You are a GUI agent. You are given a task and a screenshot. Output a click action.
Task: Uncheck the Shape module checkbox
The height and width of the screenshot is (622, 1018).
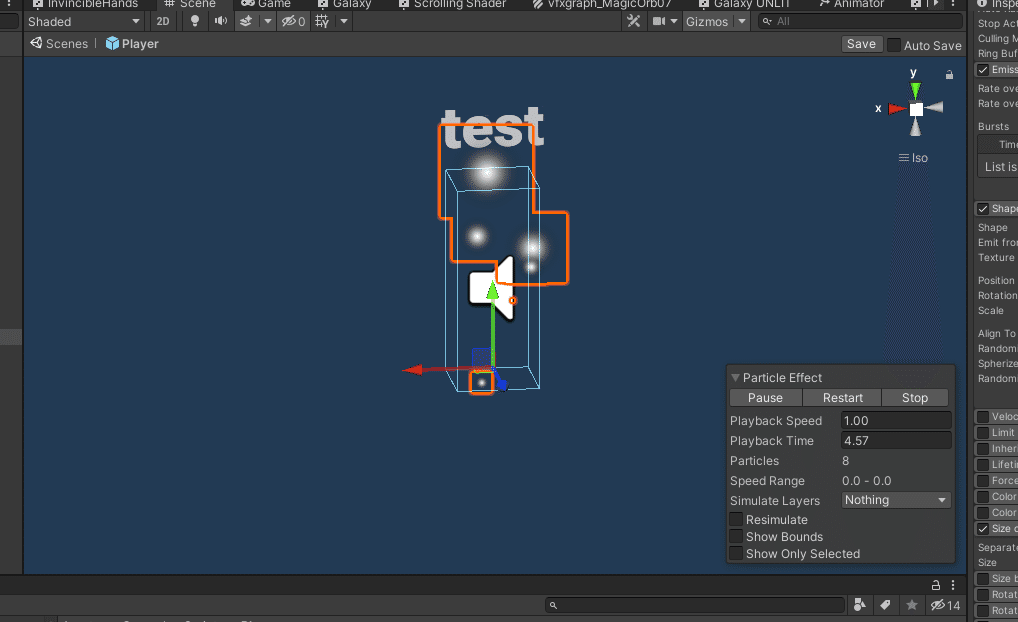[983, 208]
